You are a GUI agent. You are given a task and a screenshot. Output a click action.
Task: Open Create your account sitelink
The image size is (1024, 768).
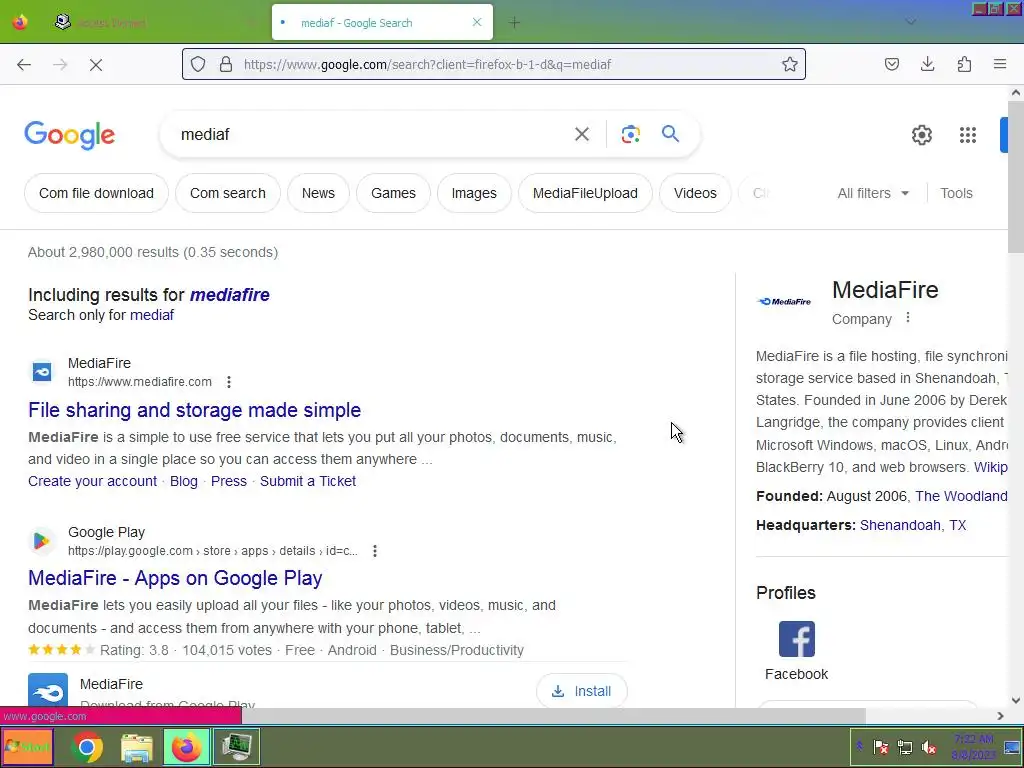coord(92,481)
